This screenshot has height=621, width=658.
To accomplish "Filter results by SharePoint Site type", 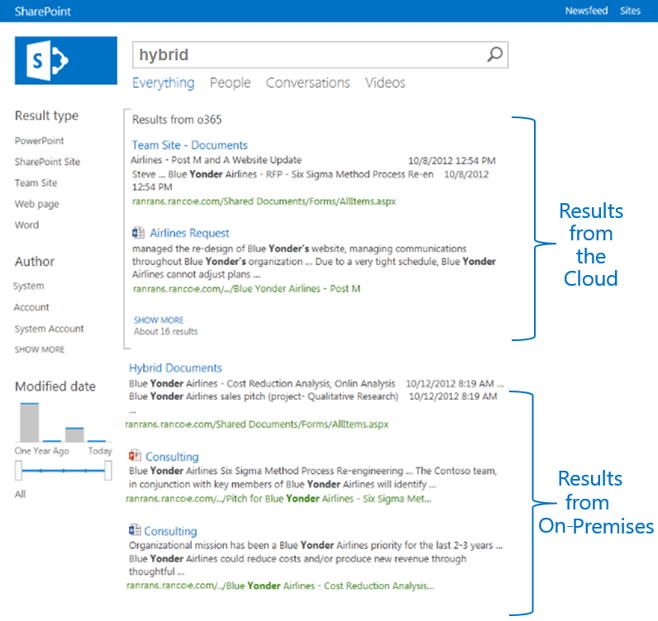I will [x=47, y=162].
